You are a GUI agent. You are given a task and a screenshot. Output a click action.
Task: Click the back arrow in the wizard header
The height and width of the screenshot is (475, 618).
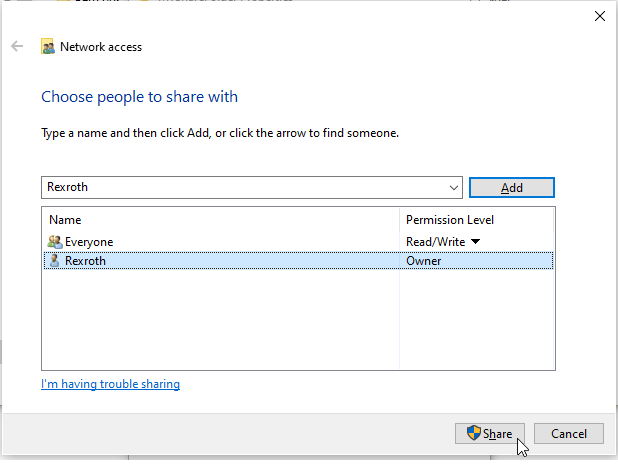[17, 46]
